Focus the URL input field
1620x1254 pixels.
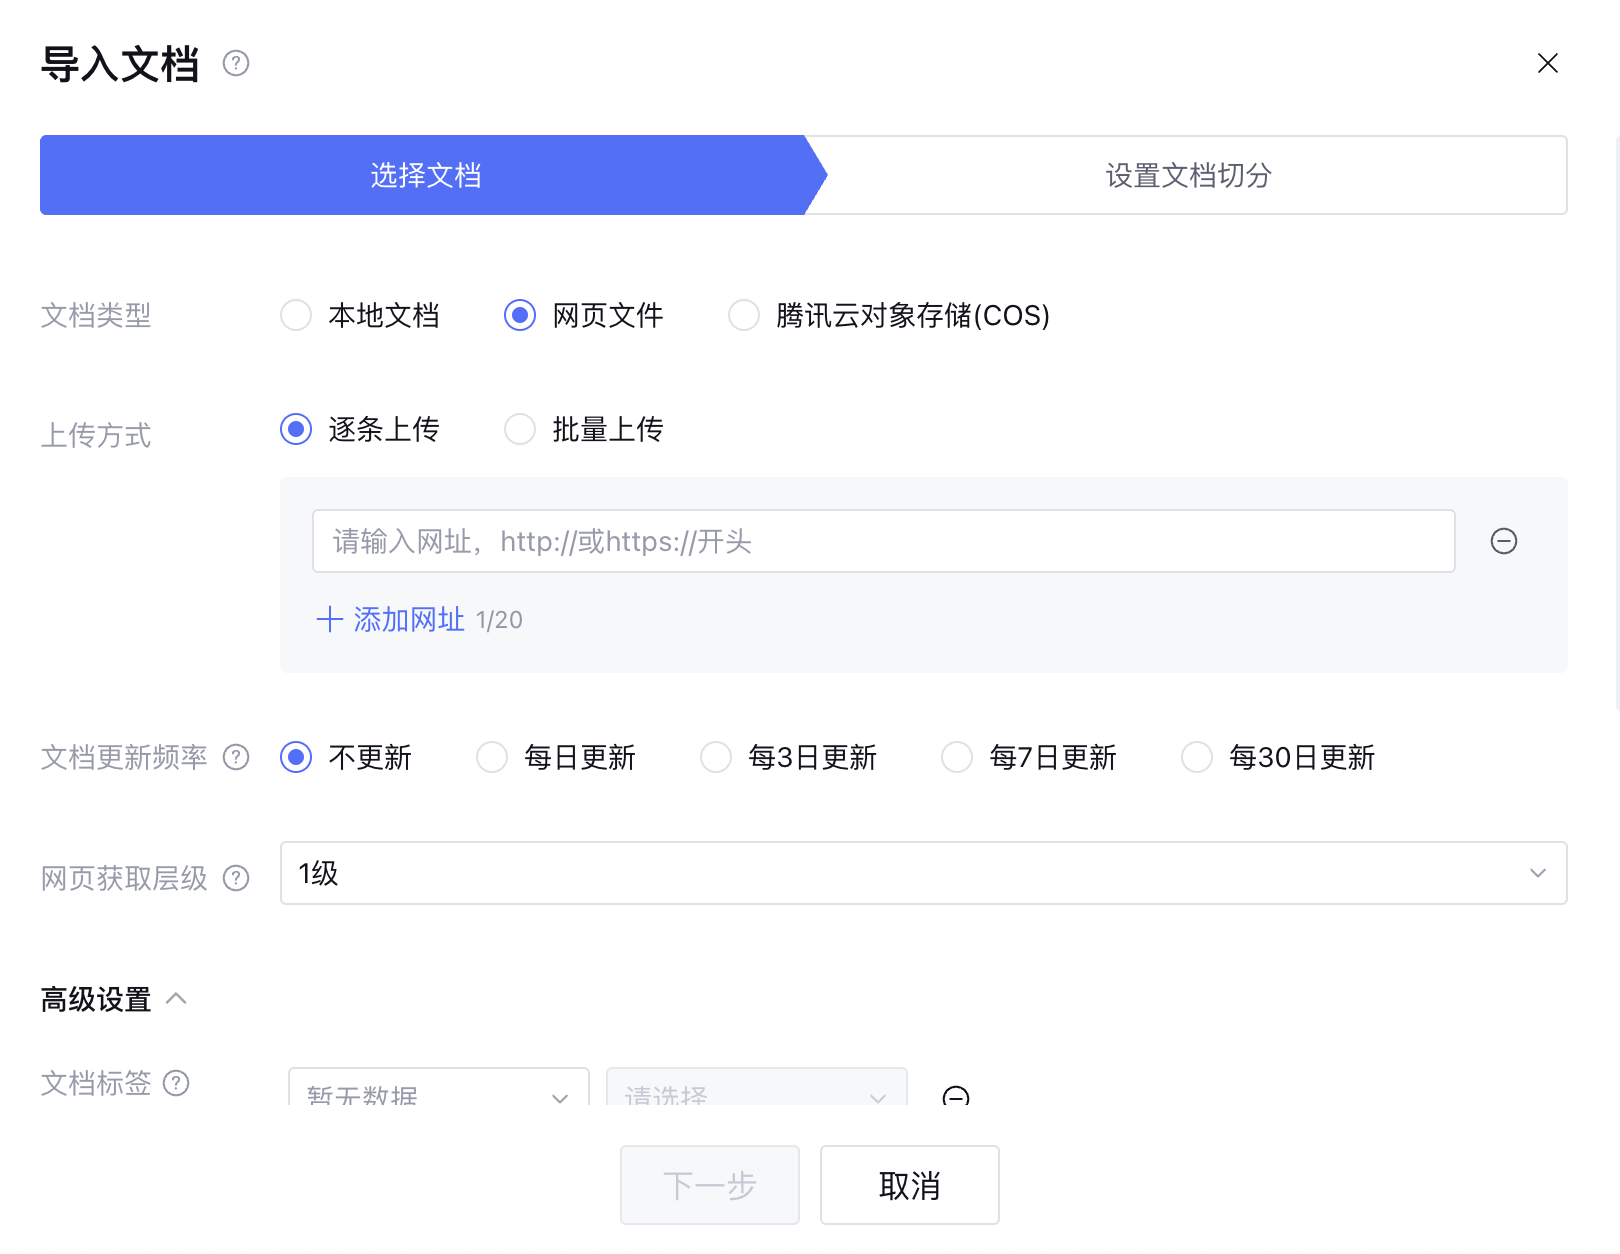pos(882,541)
